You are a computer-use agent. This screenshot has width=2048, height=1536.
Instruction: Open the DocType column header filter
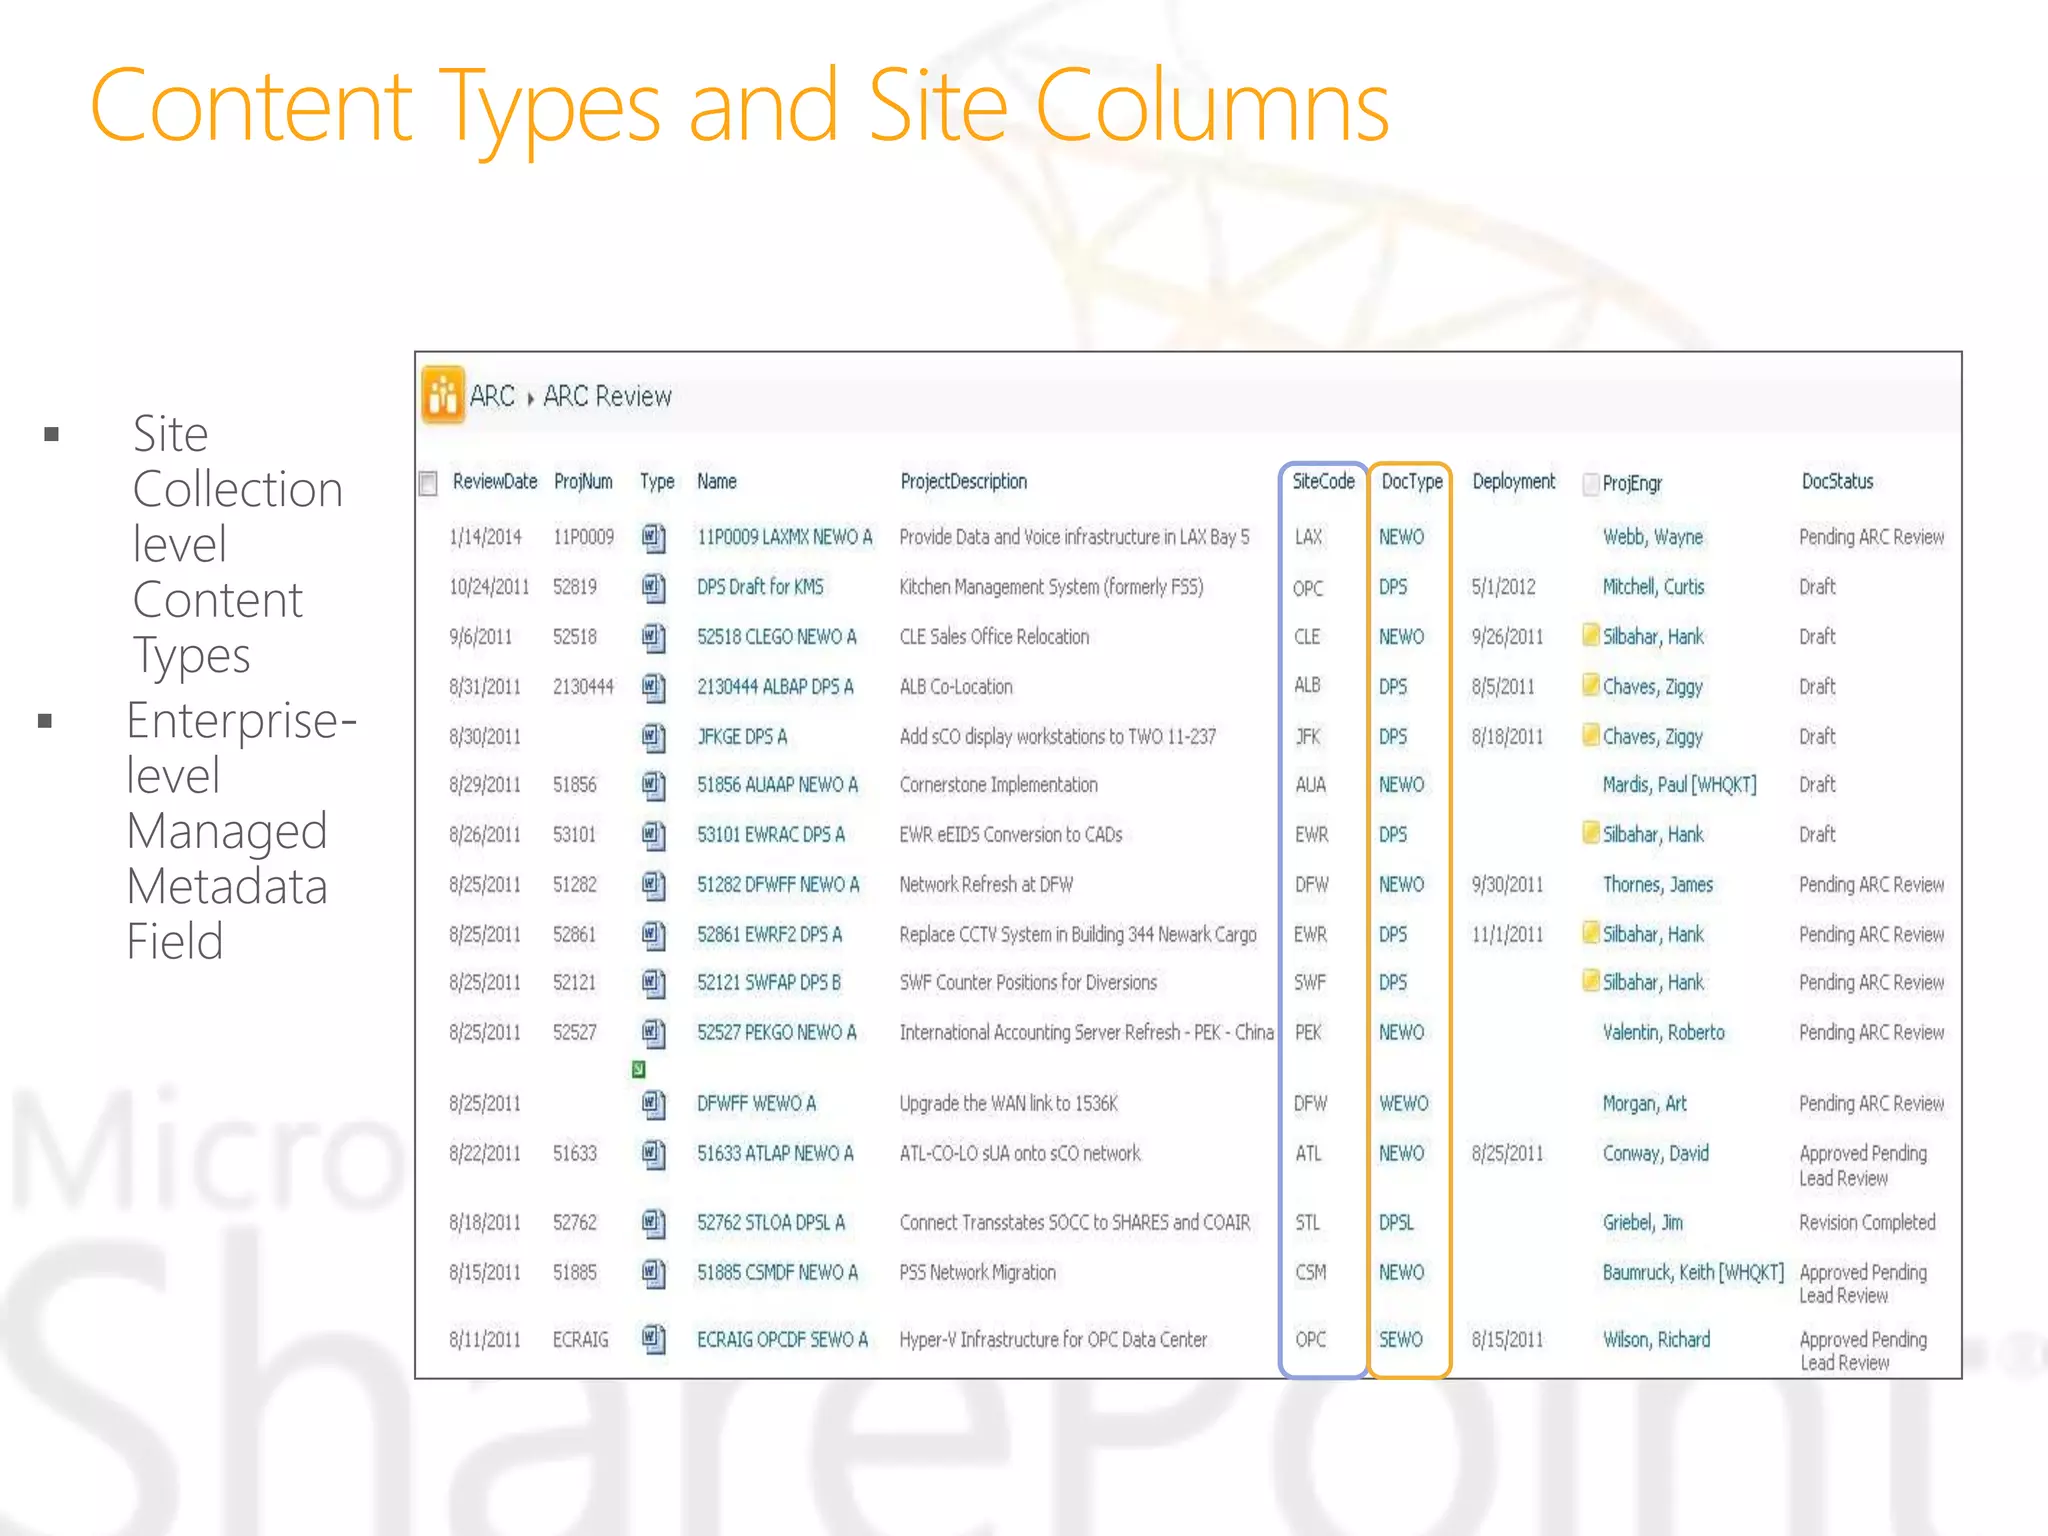click(x=1411, y=482)
